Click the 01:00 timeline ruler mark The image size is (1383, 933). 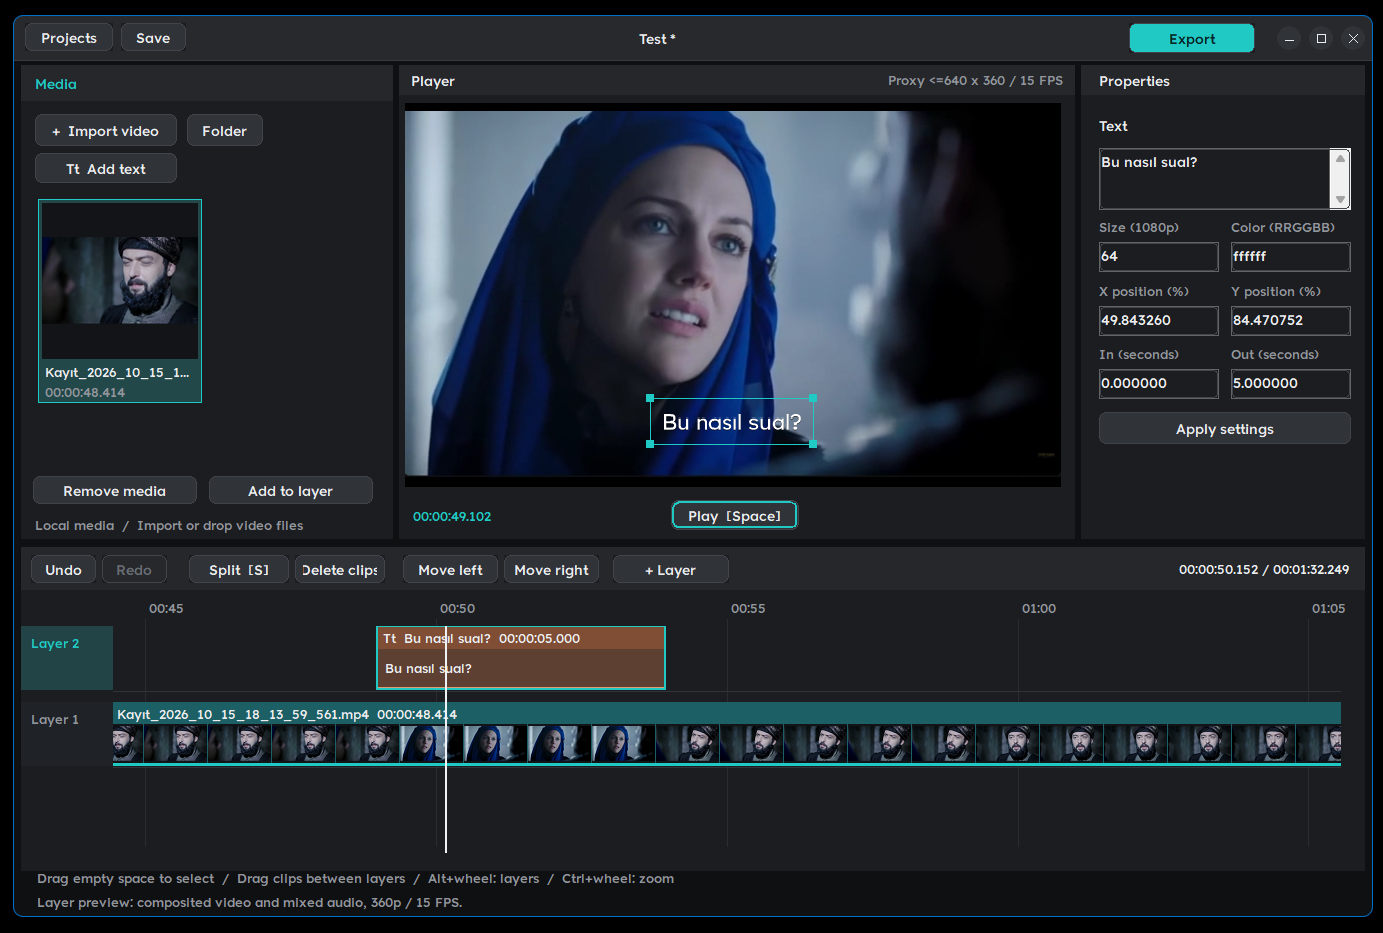[x=1039, y=608]
